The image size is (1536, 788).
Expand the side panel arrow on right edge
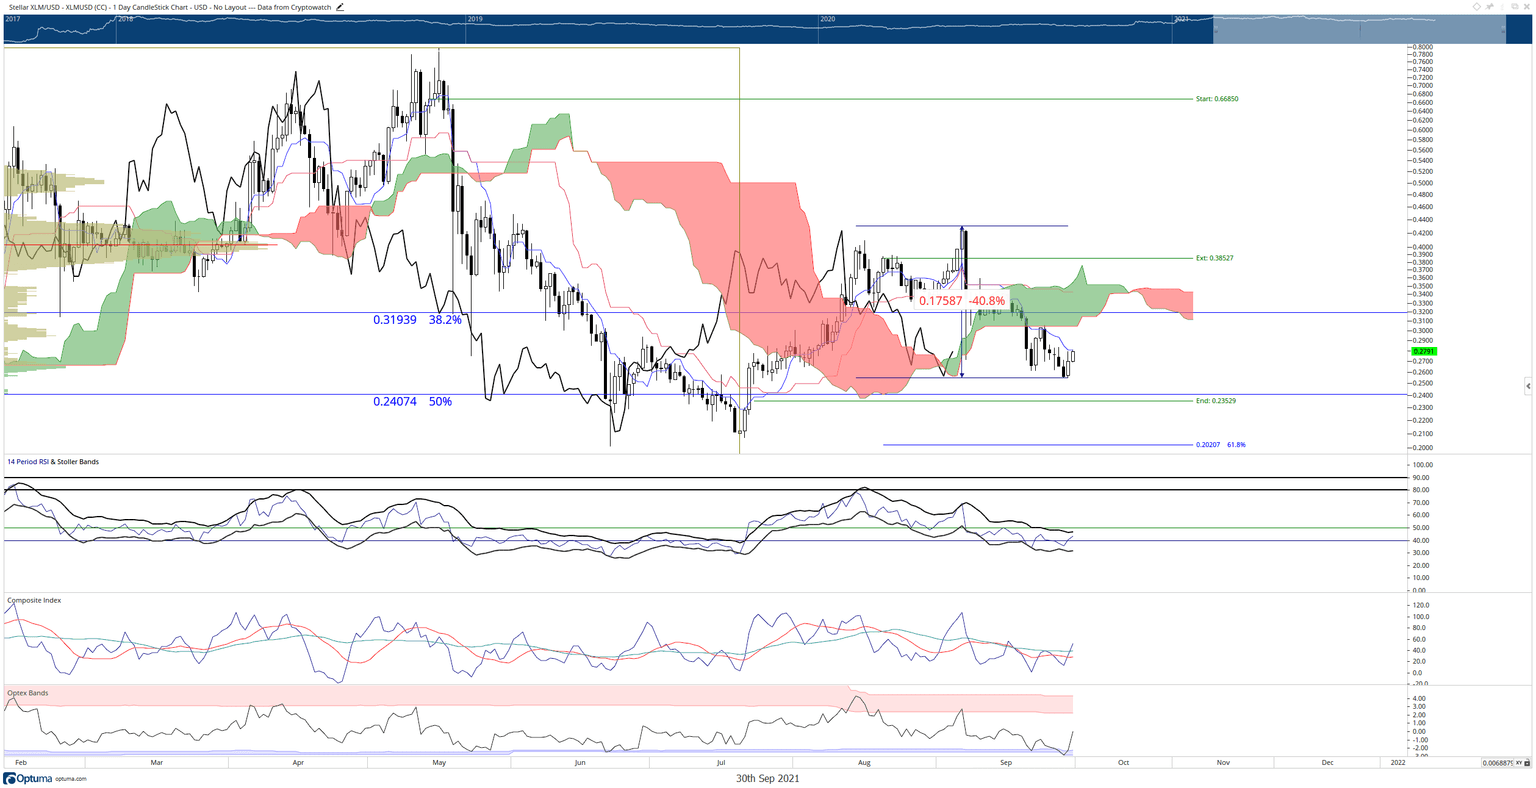(1527, 385)
